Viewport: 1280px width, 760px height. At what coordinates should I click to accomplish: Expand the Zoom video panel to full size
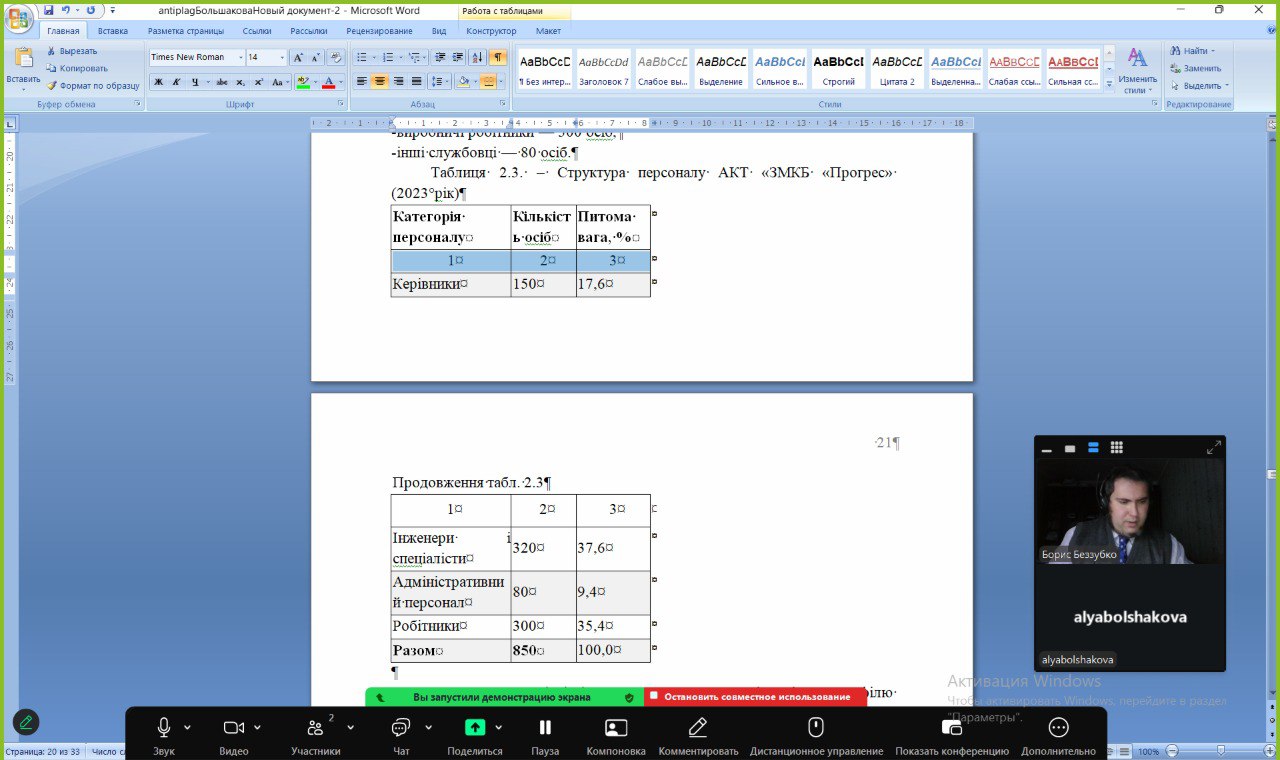pyautogui.click(x=1213, y=448)
